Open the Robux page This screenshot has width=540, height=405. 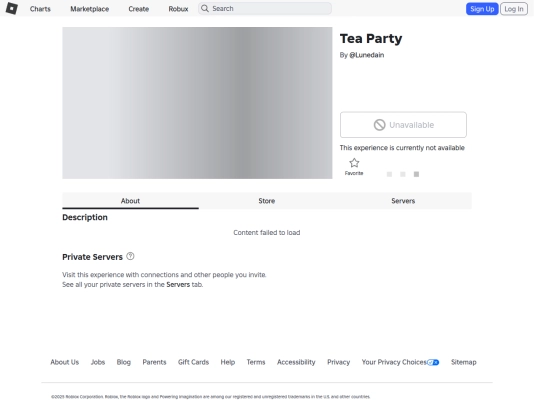[178, 9]
